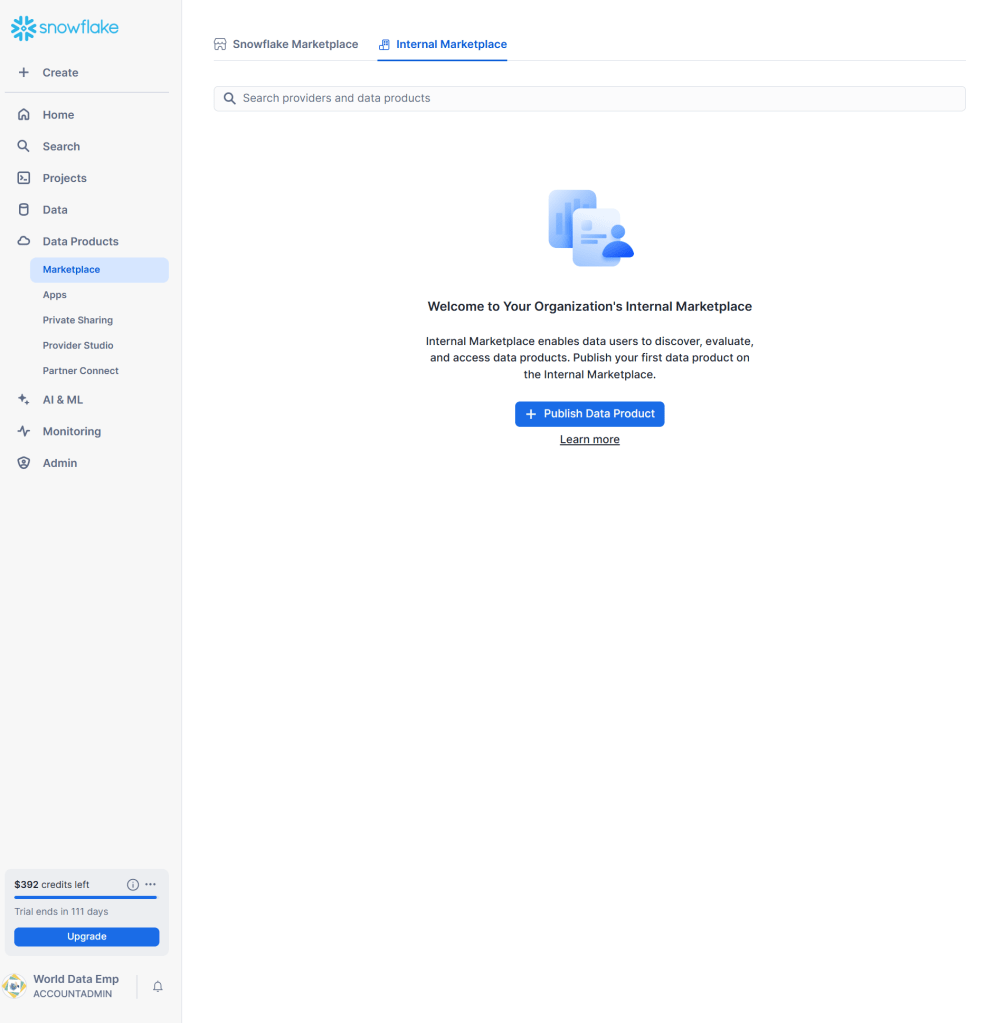This screenshot has height=1023, width=995.
Task: Click the Search magnifier icon in sidebar
Action: 24,147
